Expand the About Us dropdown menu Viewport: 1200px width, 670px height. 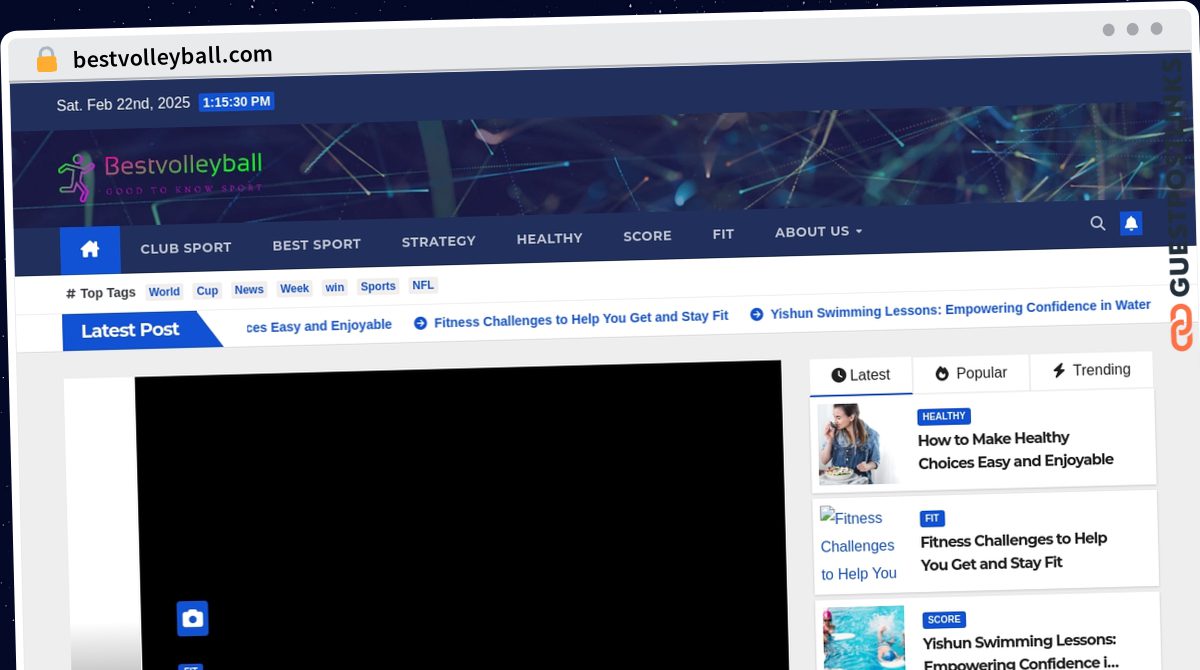818,232
